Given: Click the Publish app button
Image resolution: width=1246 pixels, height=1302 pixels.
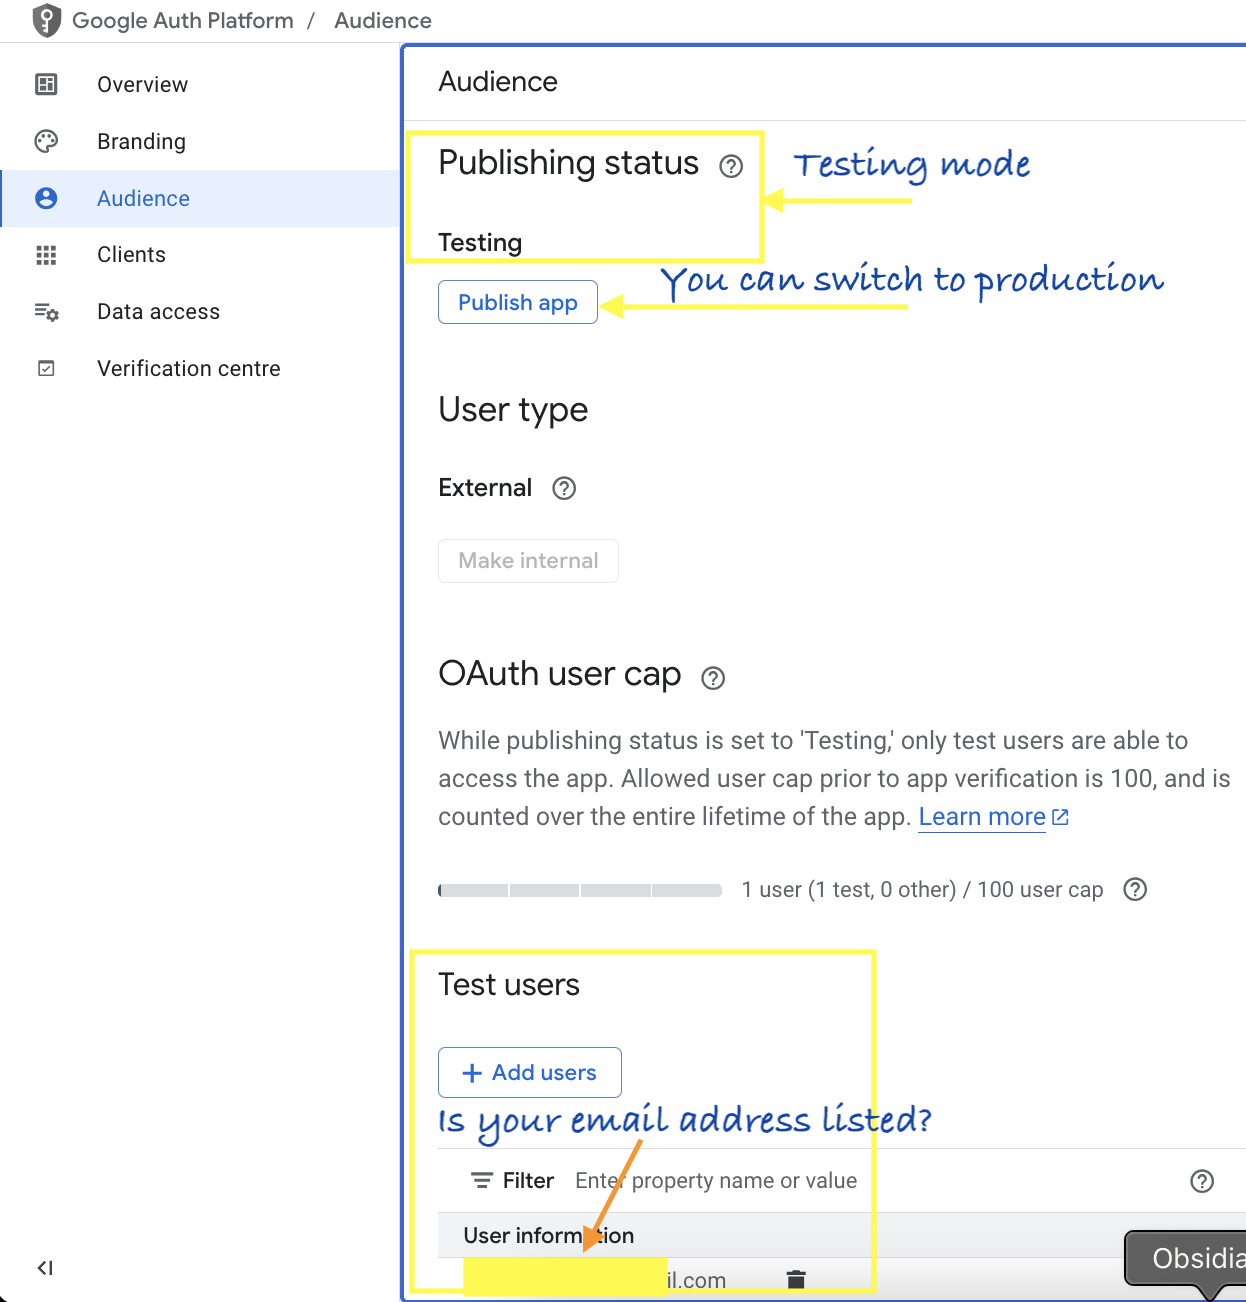Looking at the screenshot, I should tap(517, 302).
